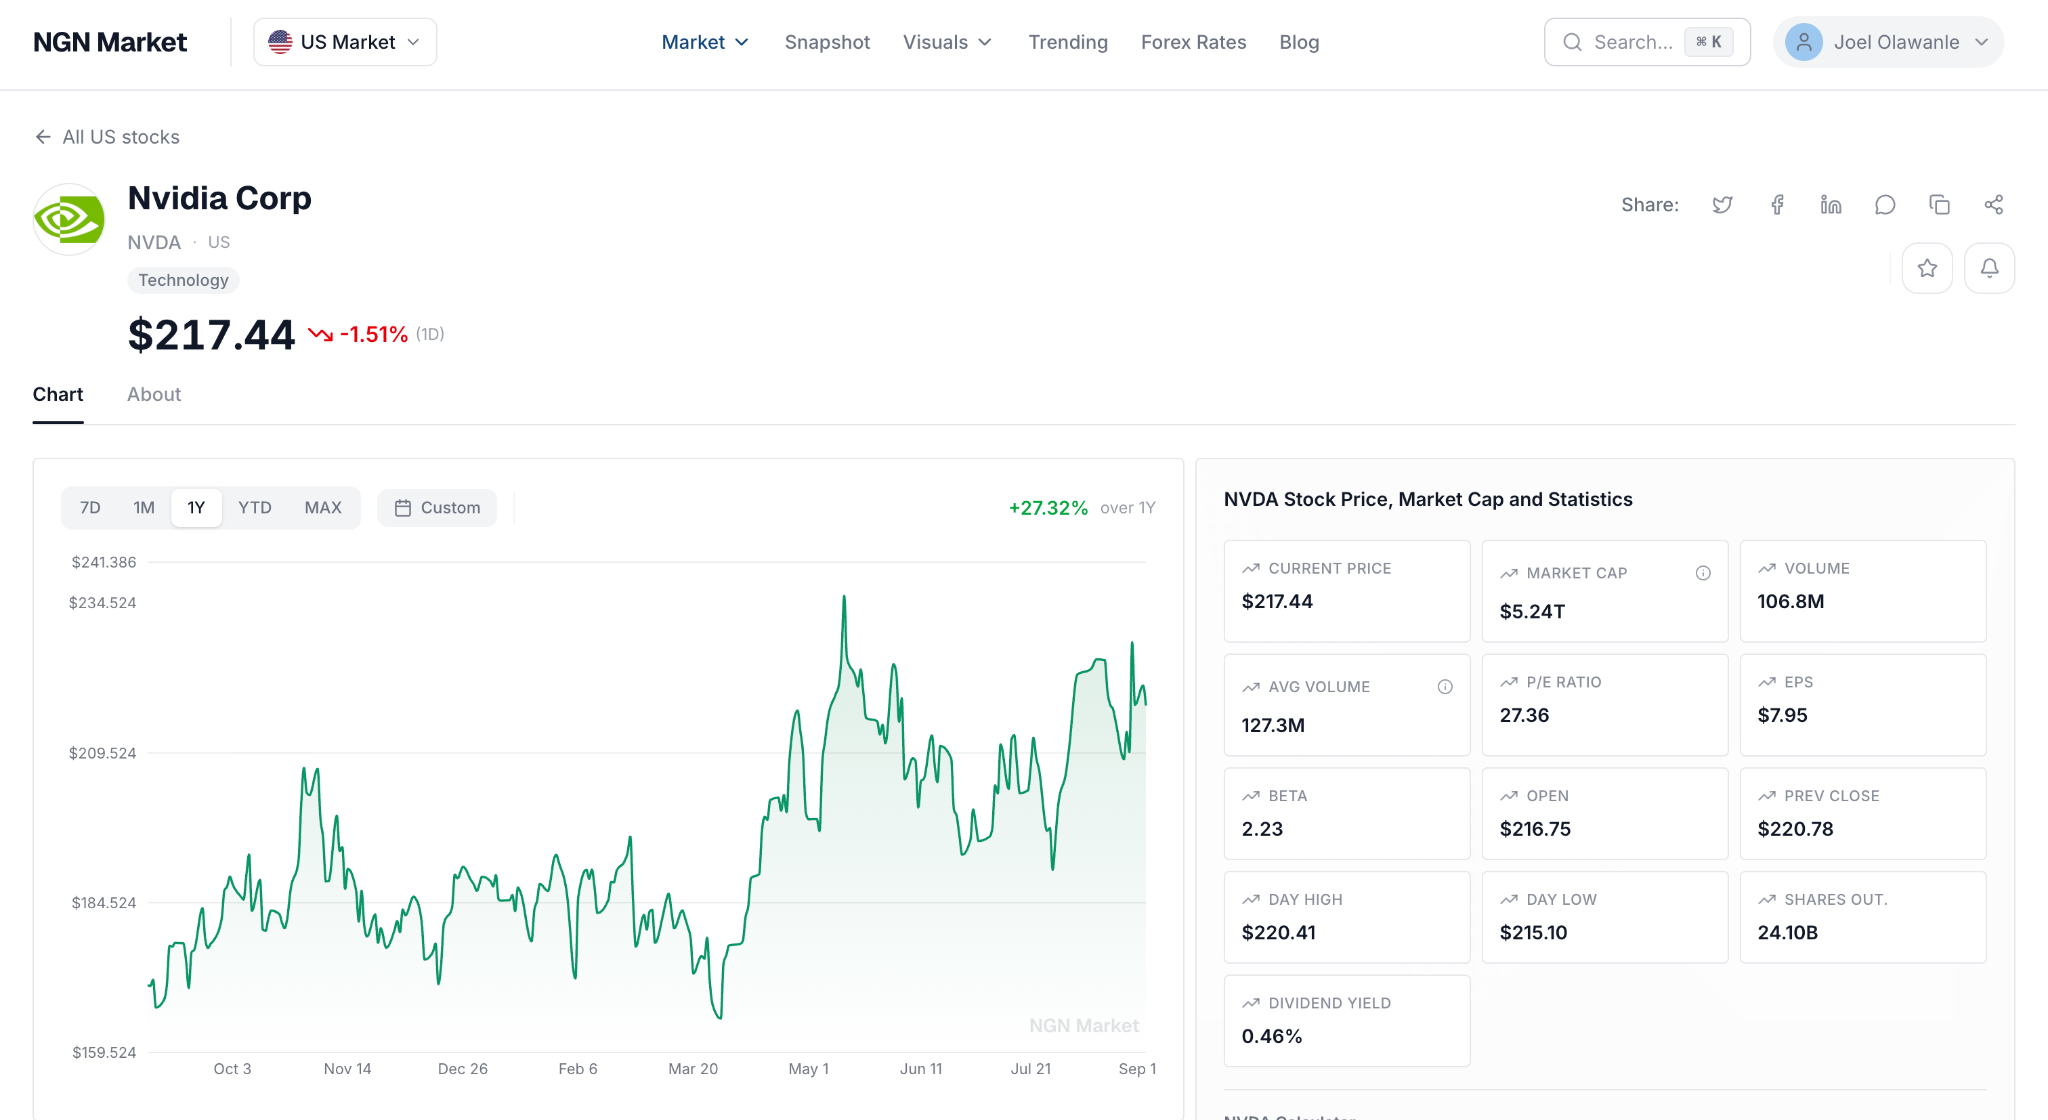Share Nvidia on LinkedIn
The image size is (2048, 1120).
[x=1831, y=205]
